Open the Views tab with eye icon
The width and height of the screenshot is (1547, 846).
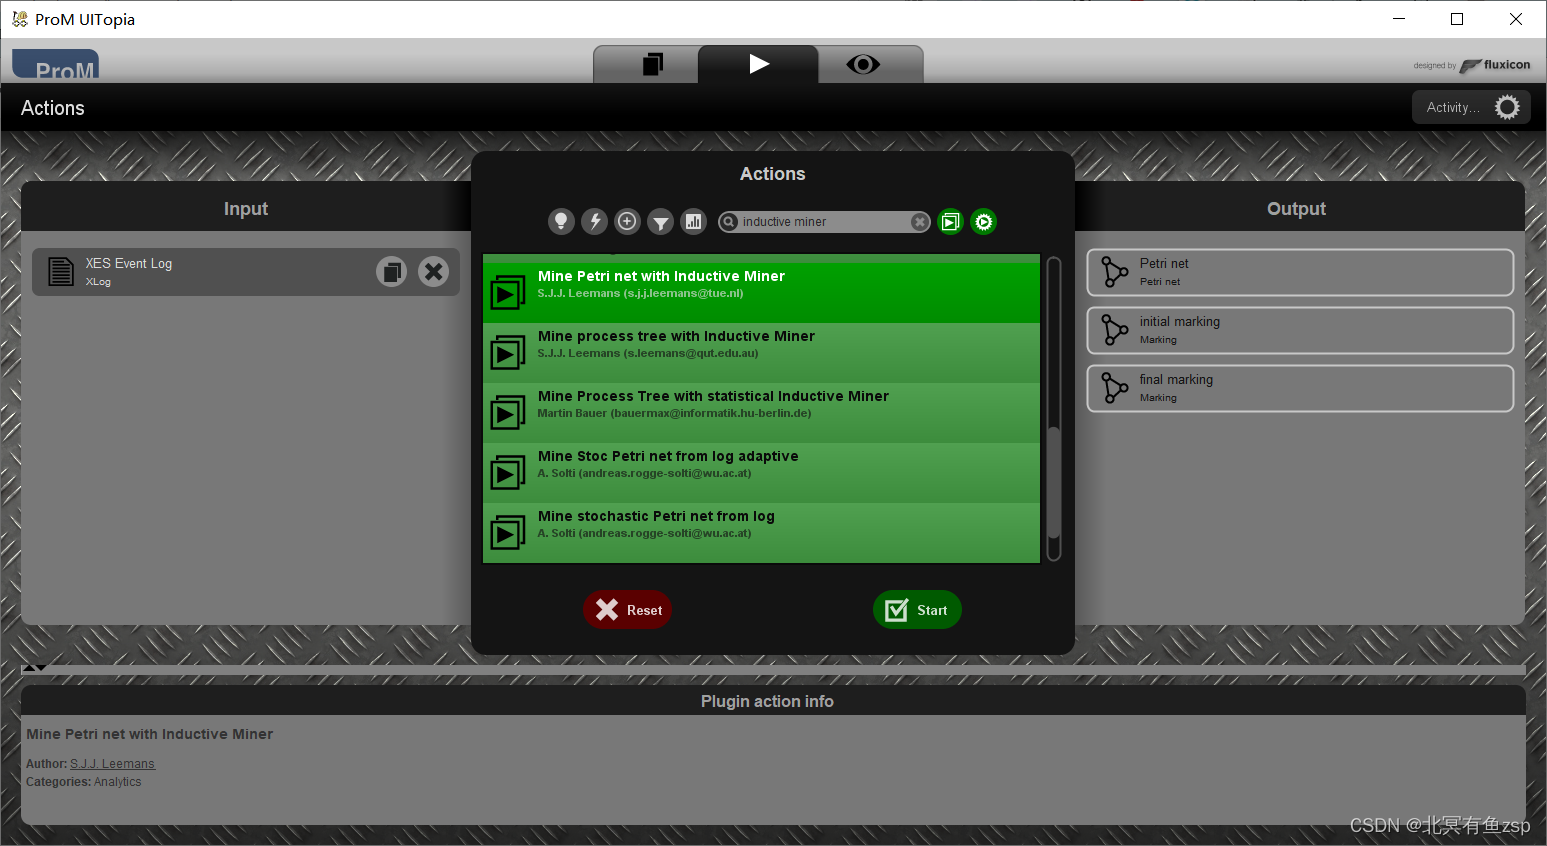tap(863, 64)
